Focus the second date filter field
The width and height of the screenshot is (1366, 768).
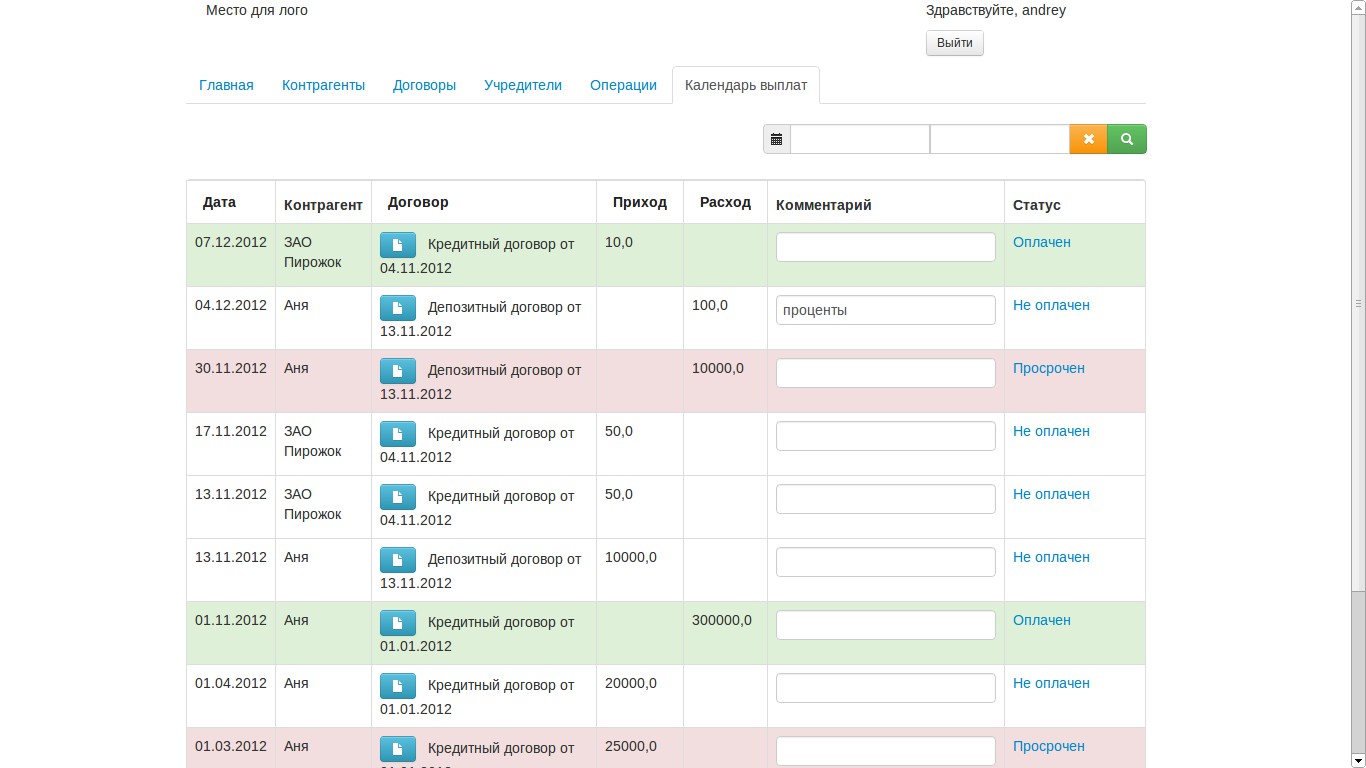[1000, 139]
